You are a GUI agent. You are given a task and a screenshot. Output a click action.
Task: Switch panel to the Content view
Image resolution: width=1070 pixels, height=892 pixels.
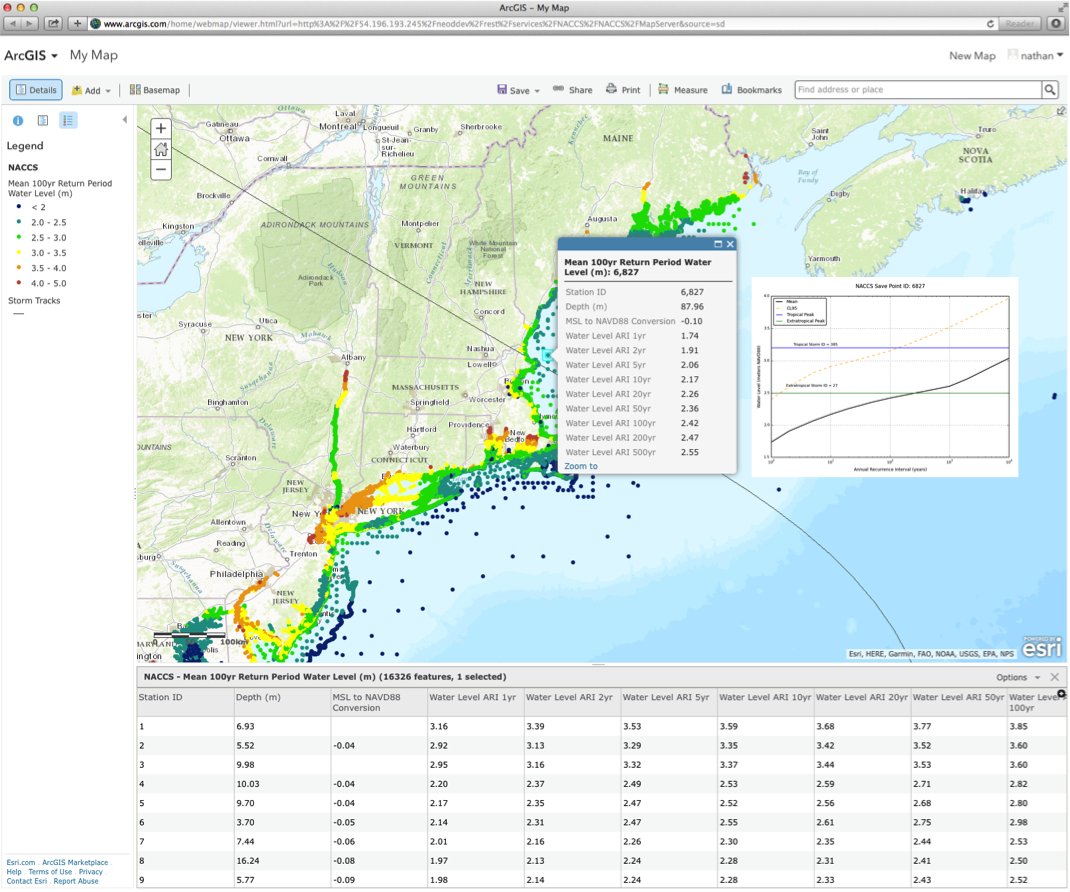[43, 121]
